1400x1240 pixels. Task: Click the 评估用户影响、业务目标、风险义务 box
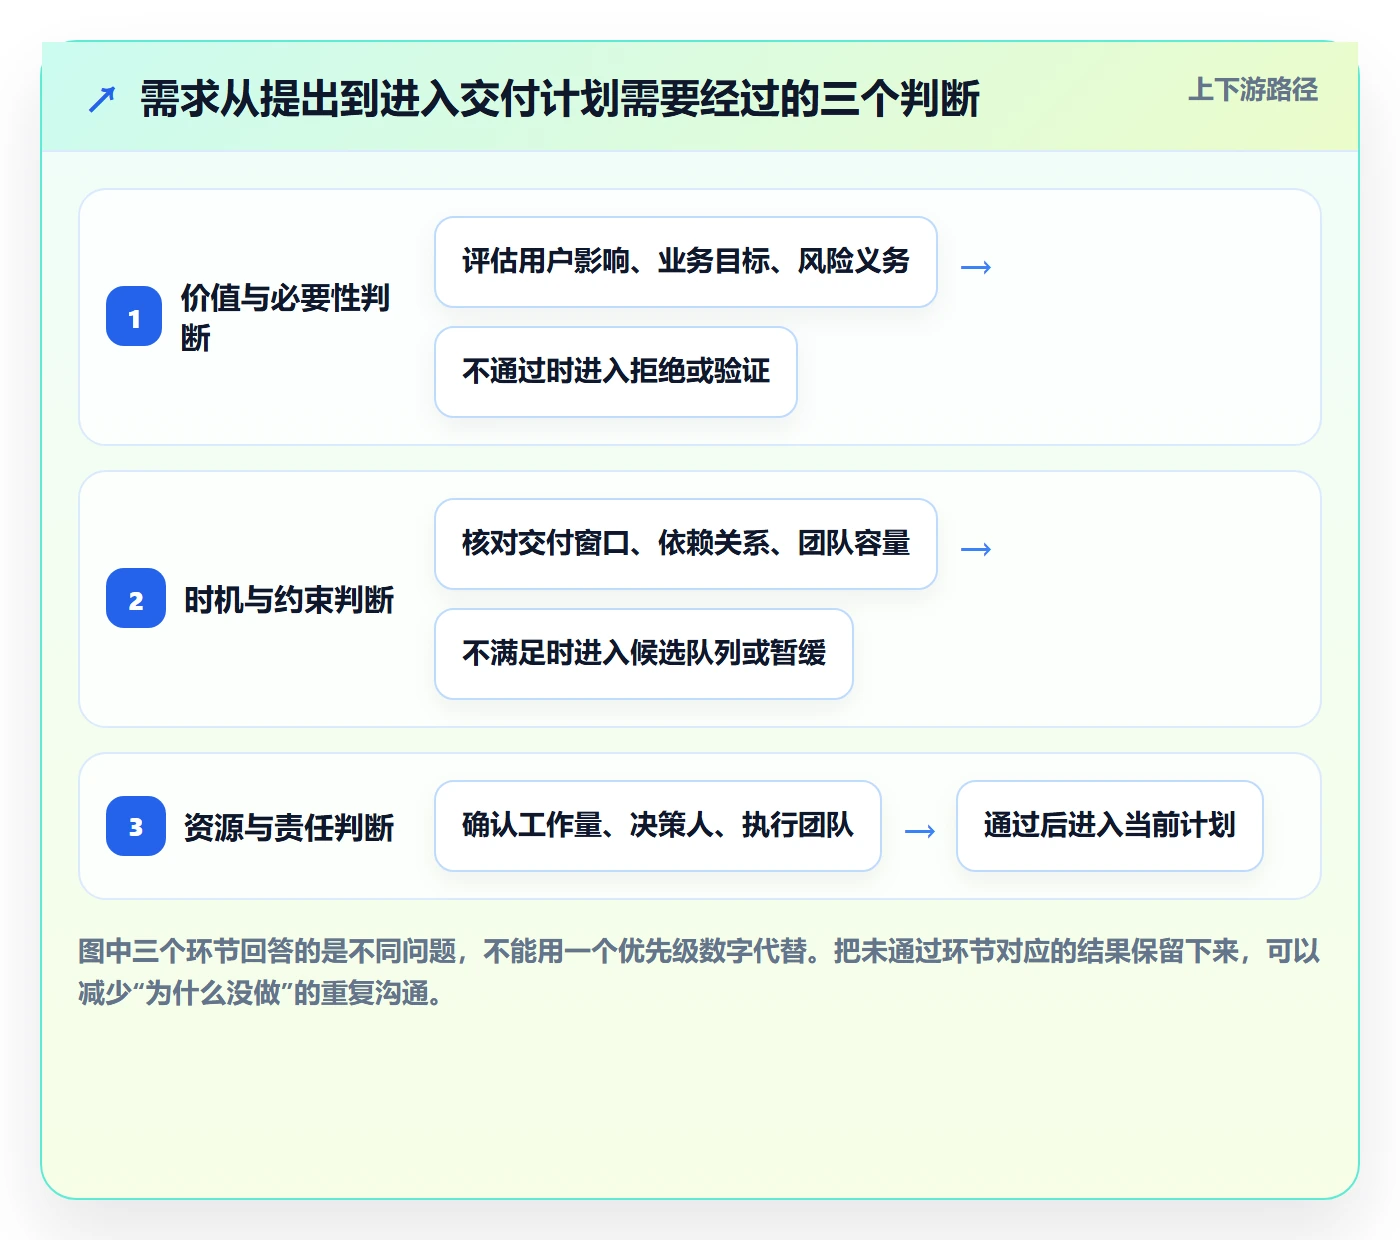click(x=686, y=262)
